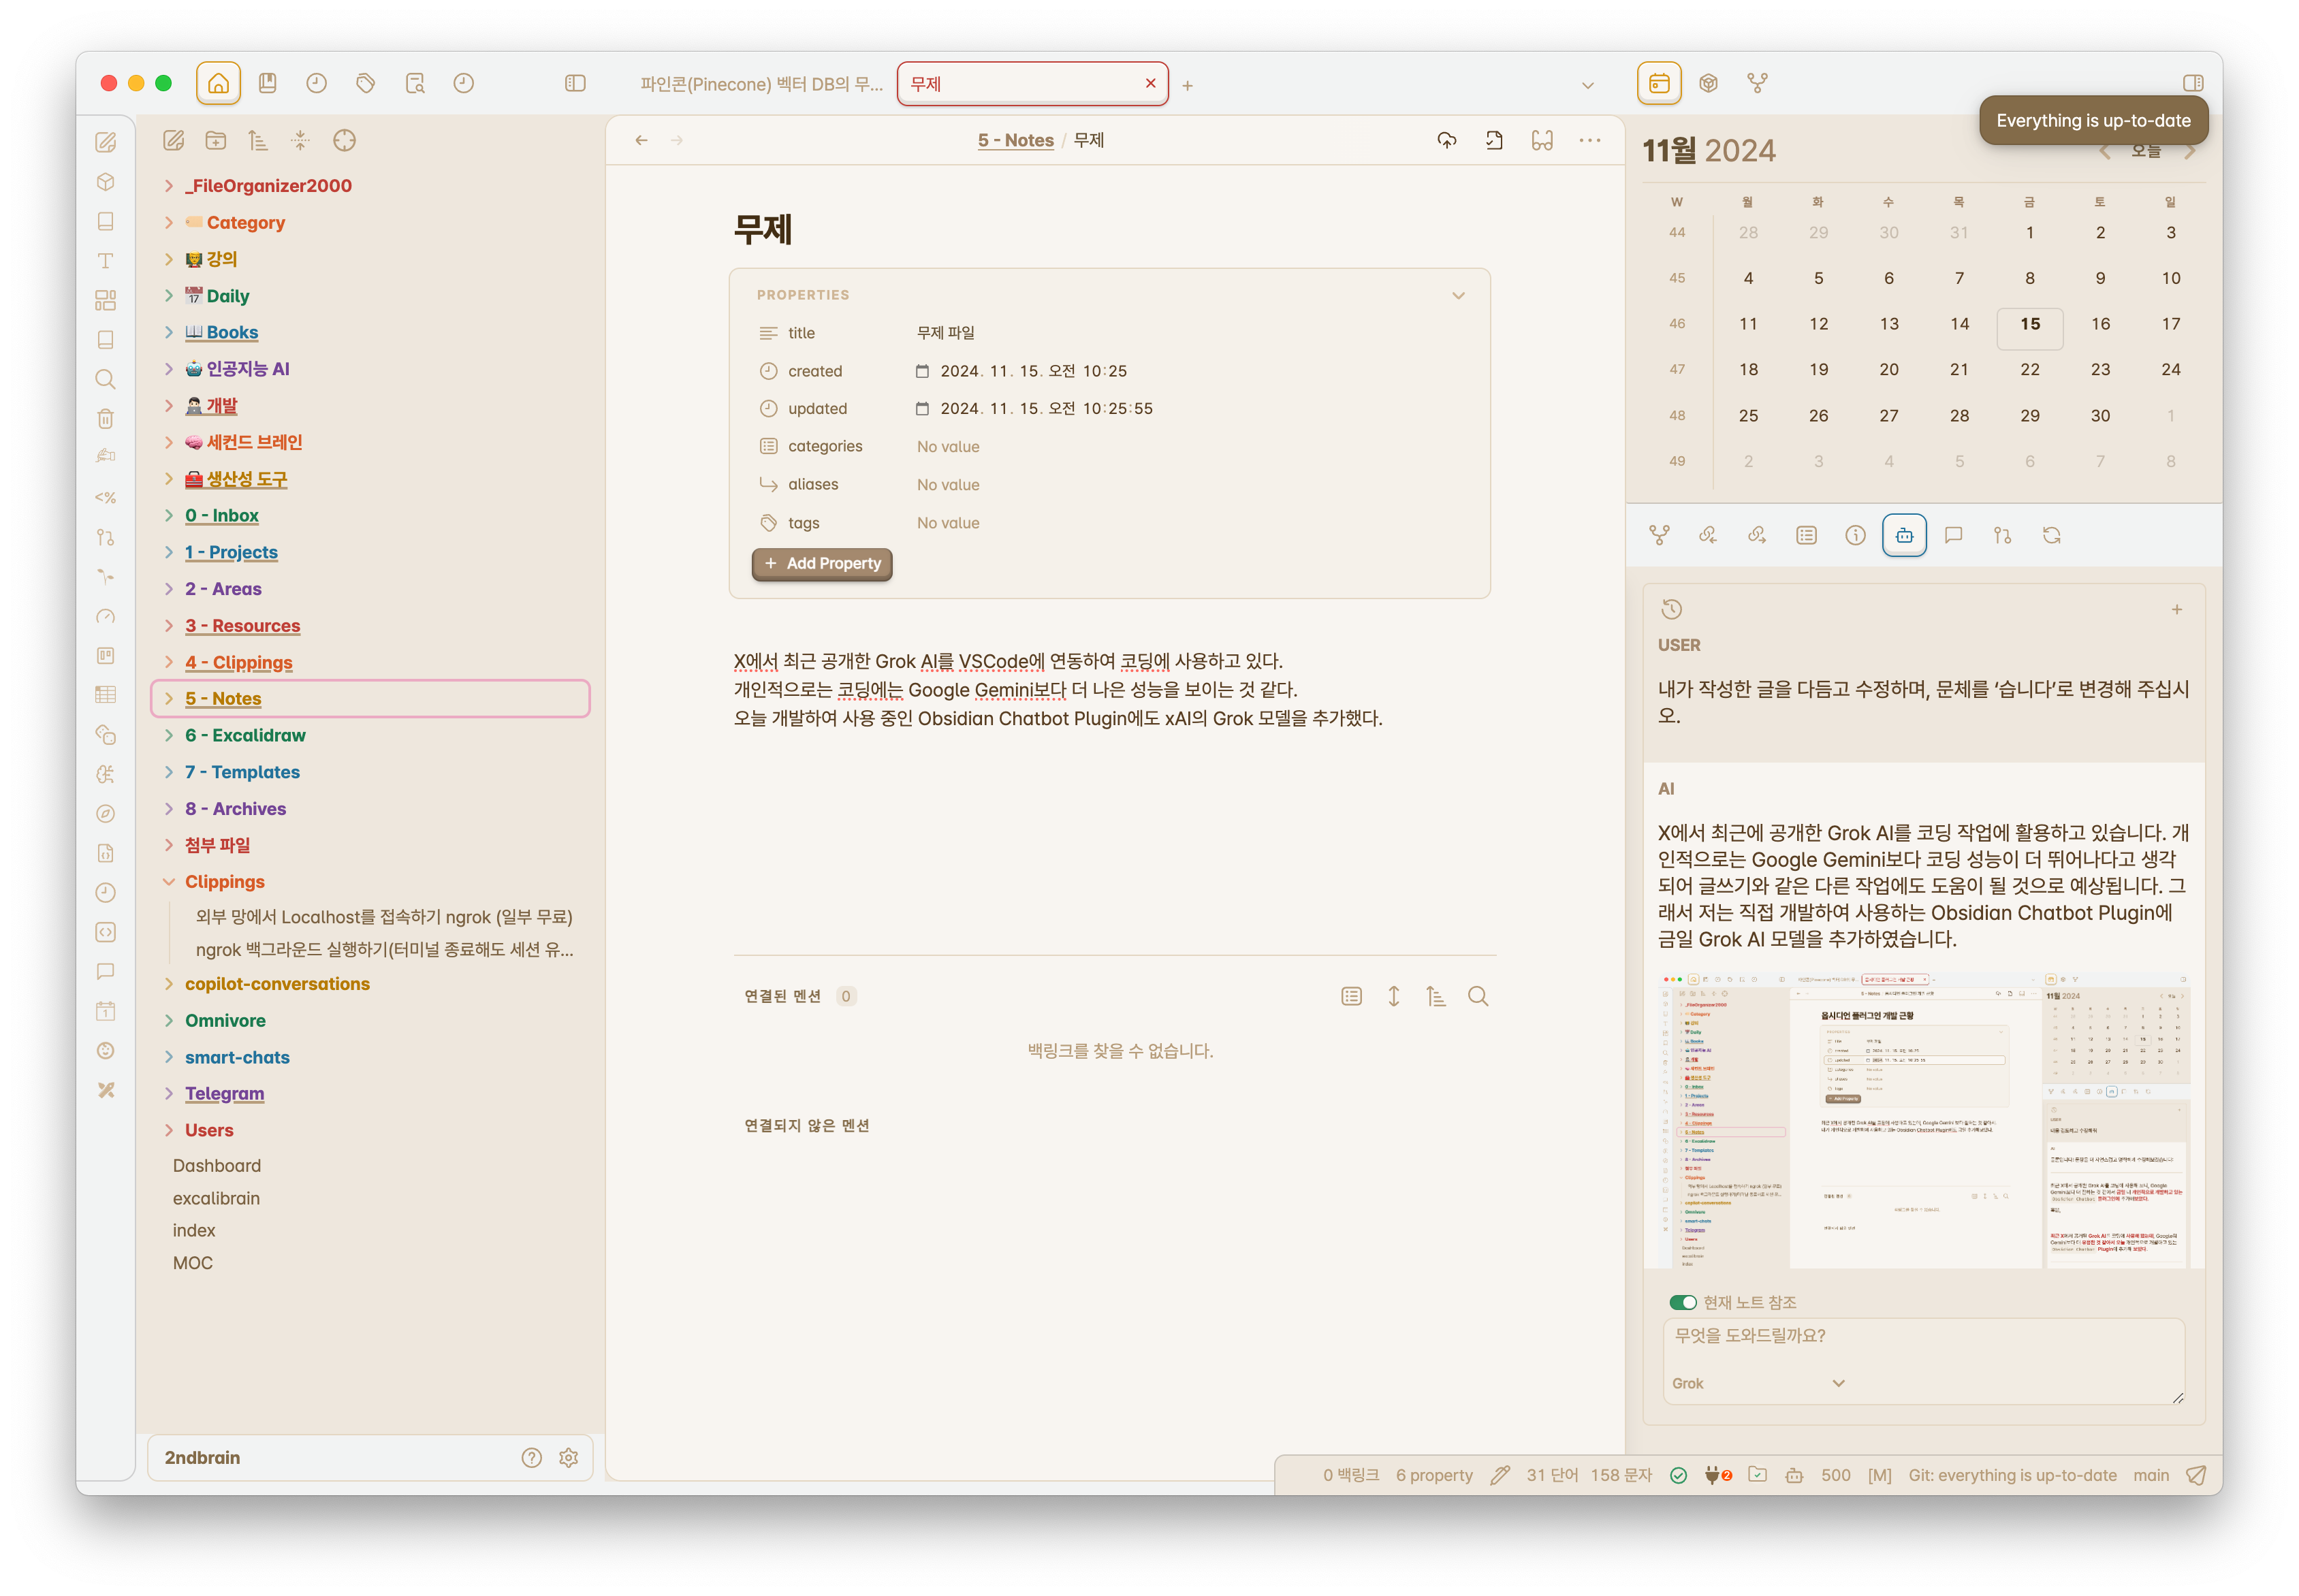Open search in the left ribbon
Screen dimensions: 2299x1596
105,379
